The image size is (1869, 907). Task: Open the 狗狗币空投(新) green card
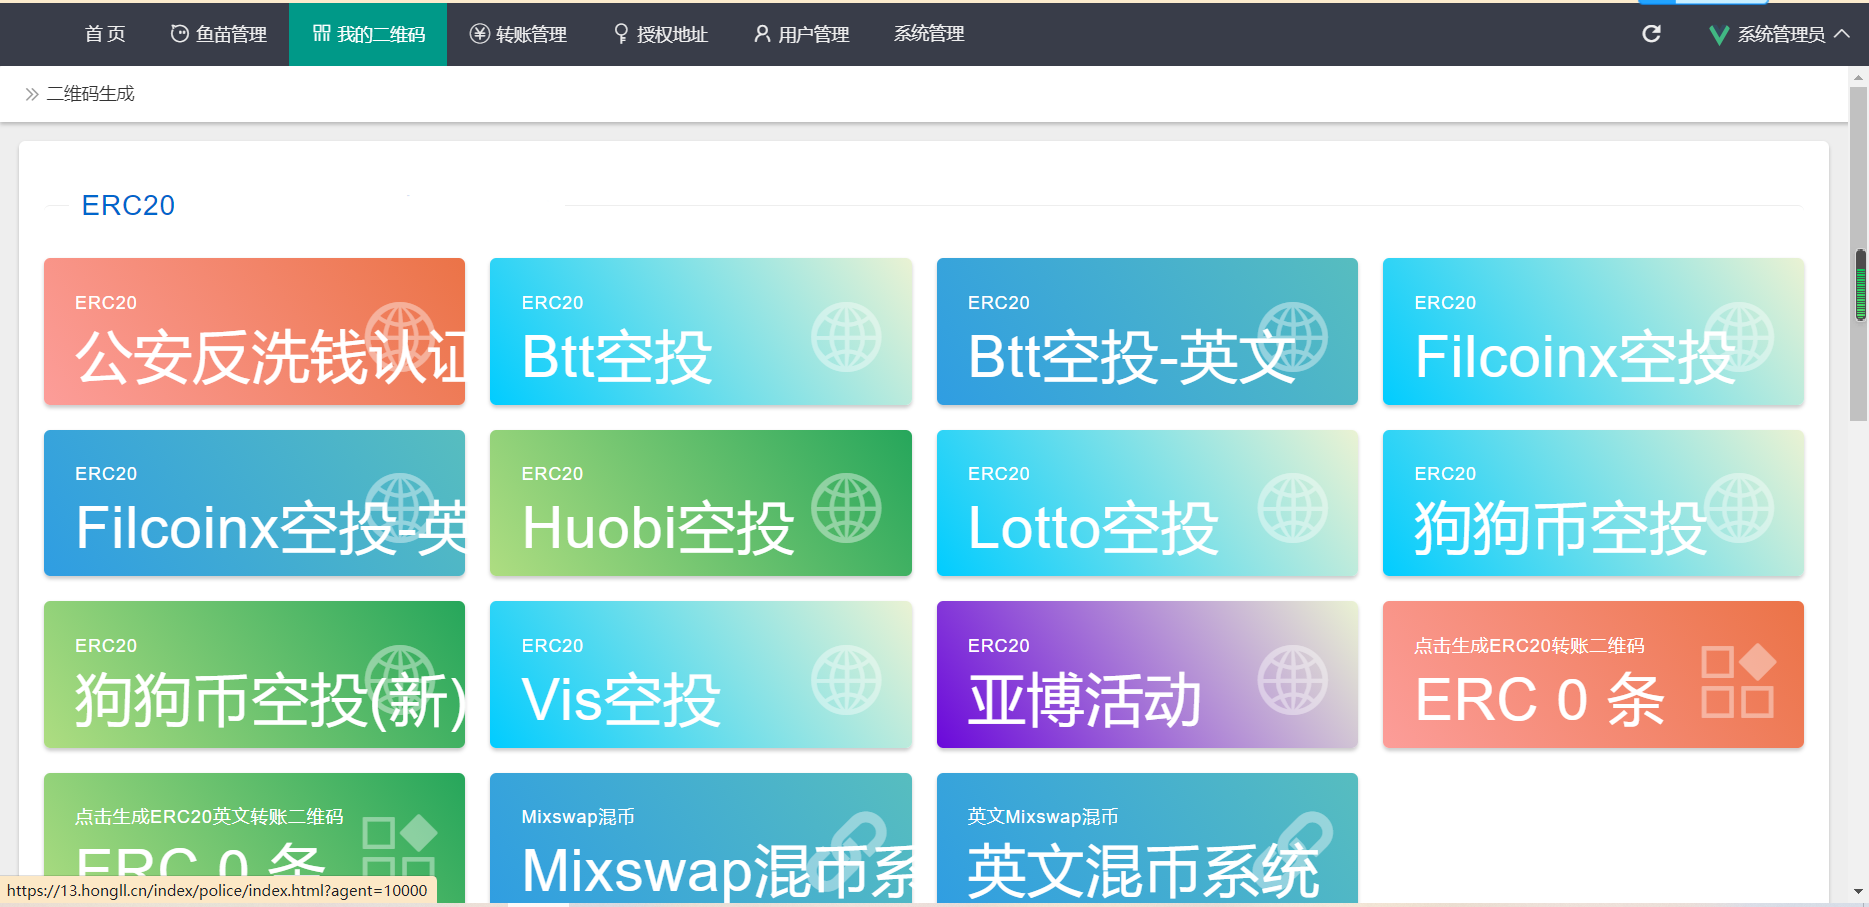point(254,674)
